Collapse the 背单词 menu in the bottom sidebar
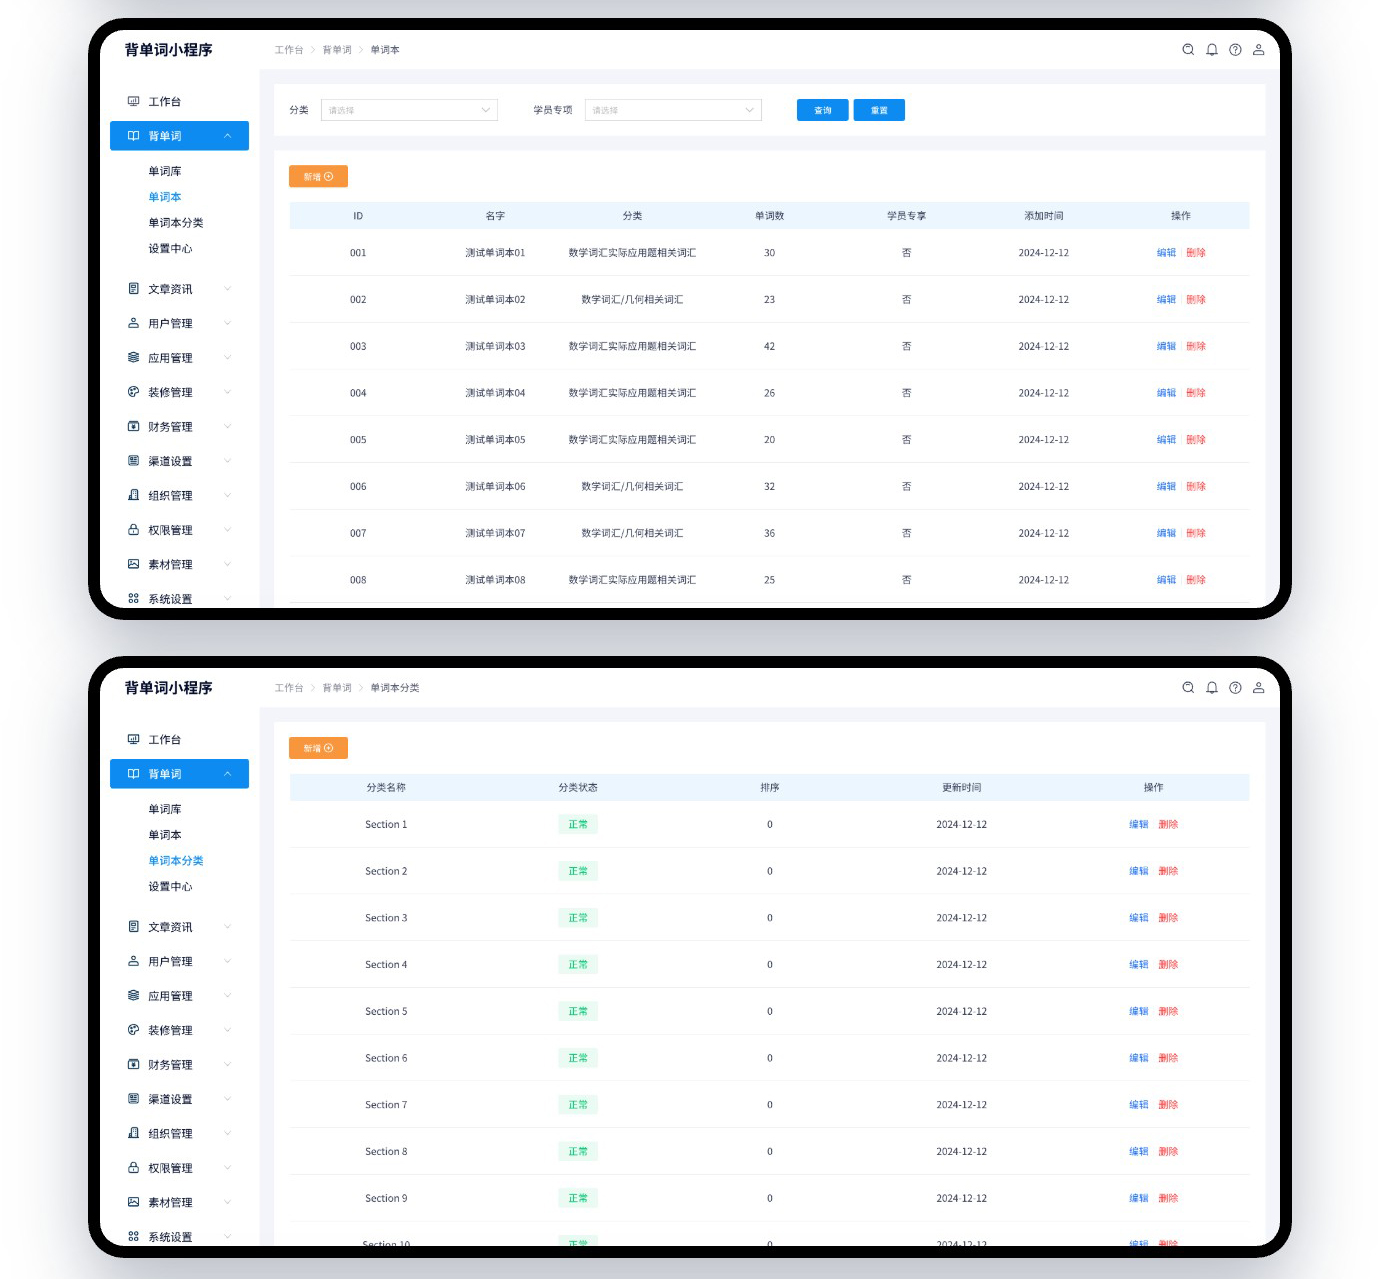This screenshot has height=1279, width=1380. click(x=228, y=774)
